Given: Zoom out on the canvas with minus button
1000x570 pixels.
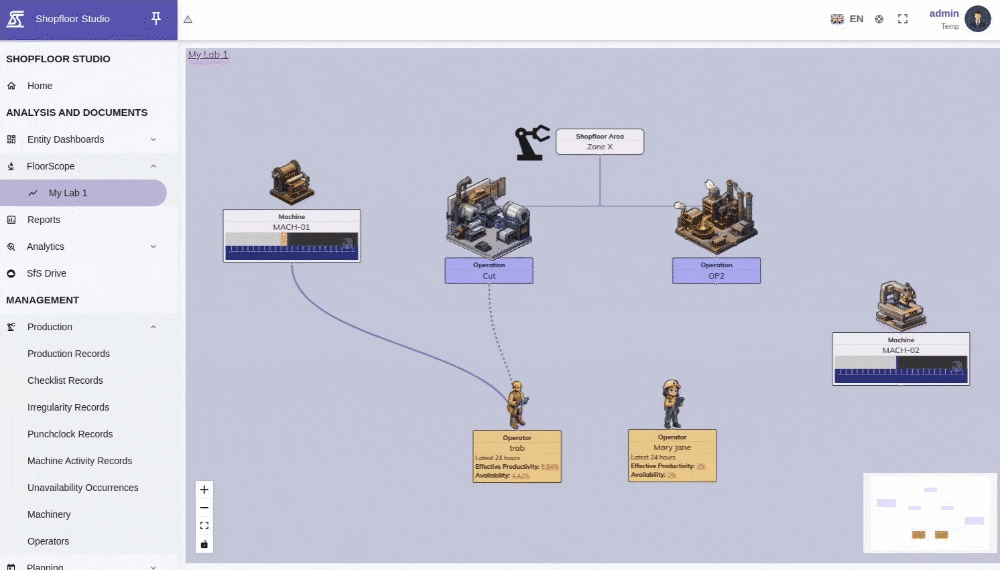Looking at the screenshot, I should click(x=205, y=508).
